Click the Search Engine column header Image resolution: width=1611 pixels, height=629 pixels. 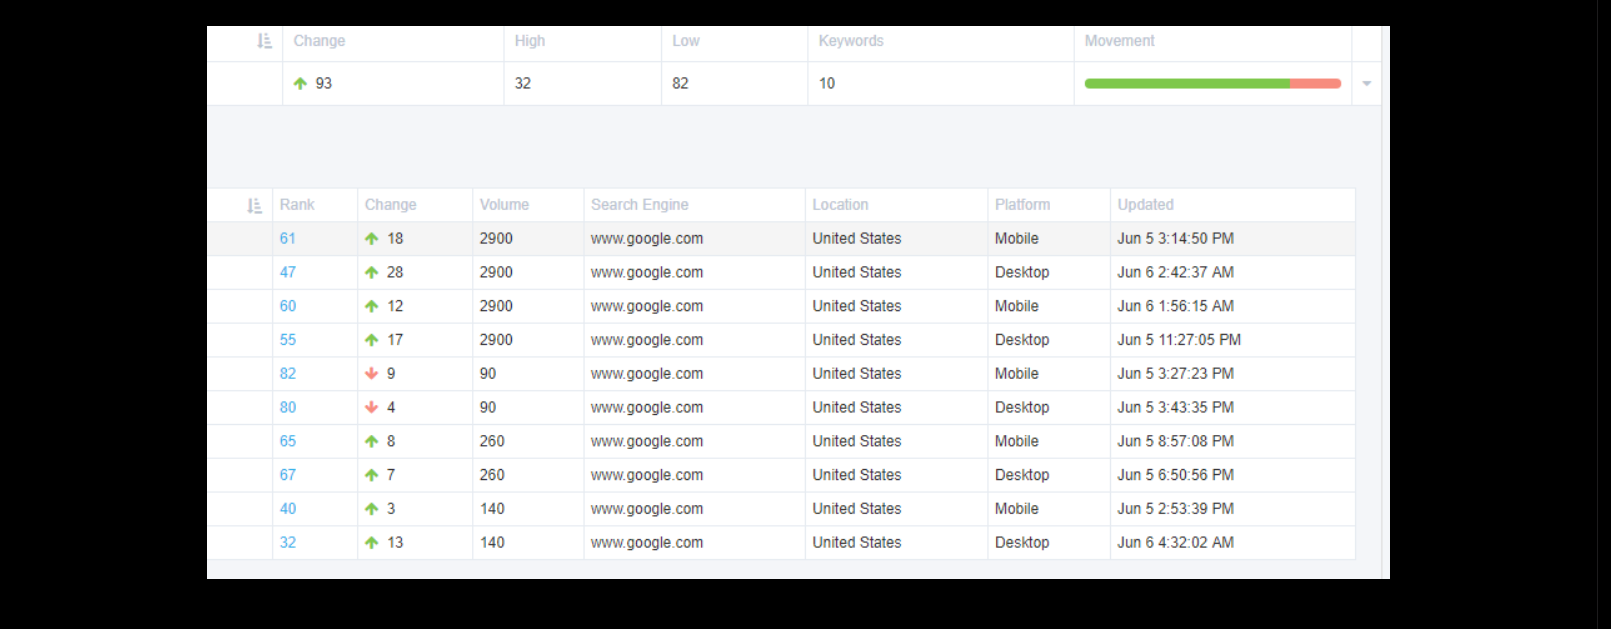[639, 205]
